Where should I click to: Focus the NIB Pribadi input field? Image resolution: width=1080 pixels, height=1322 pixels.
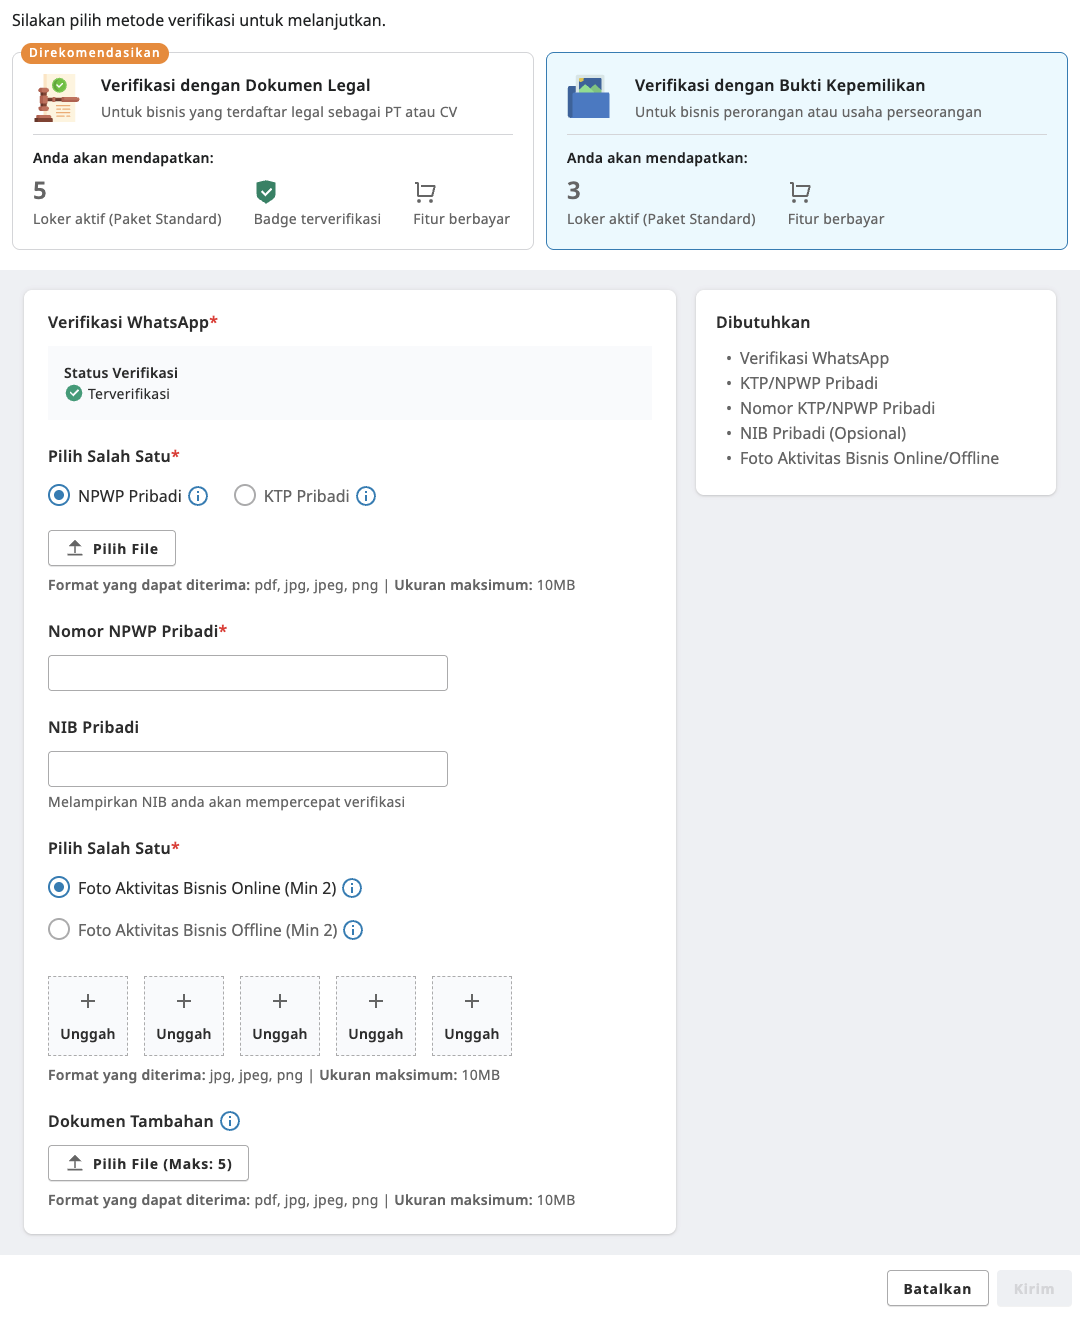click(248, 769)
